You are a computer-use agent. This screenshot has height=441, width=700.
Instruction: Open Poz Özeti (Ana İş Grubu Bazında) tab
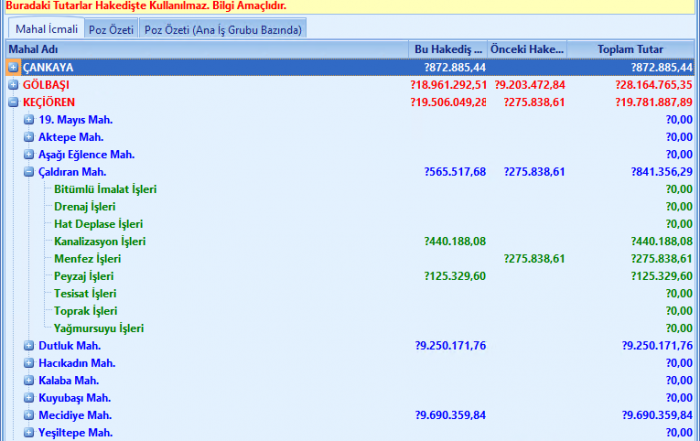pyautogui.click(x=223, y=29)
